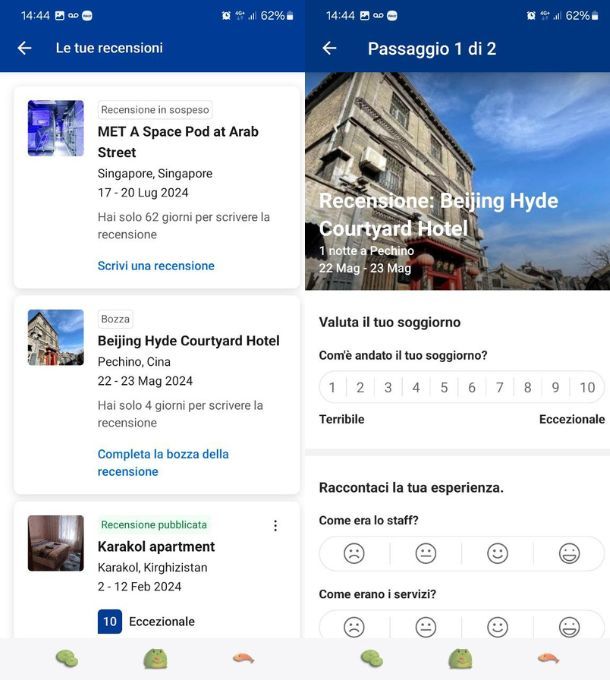This screenshot has height=680, width=610.
Task: Select stay score 4
Action: 416,387
